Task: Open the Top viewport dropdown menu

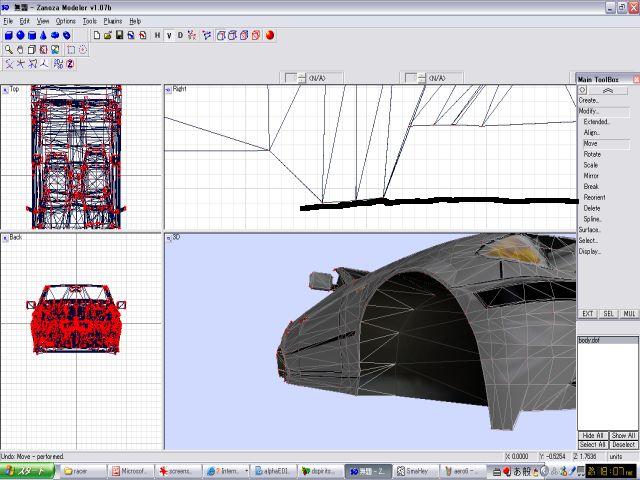Action: pyautogui.click(x=5, y=89)
